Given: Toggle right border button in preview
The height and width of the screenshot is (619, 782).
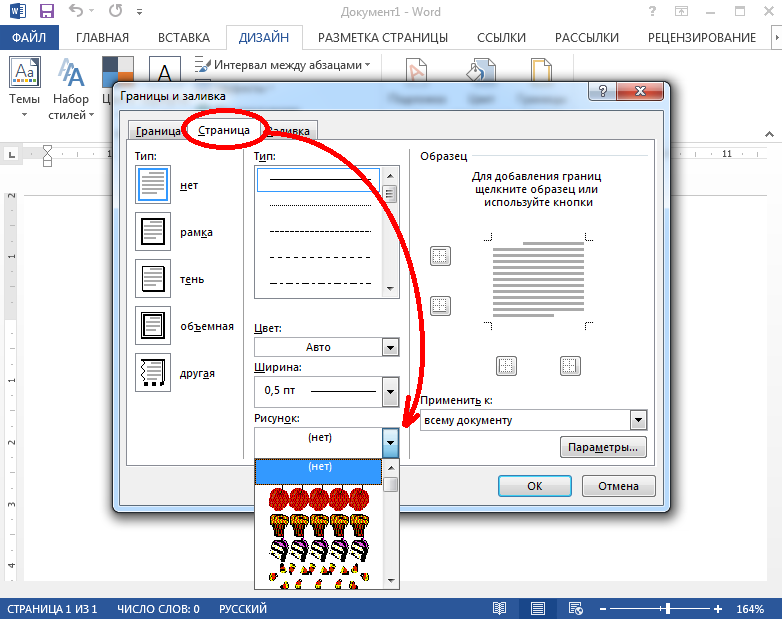Looking at the screenshot, I should coord(570,366).
